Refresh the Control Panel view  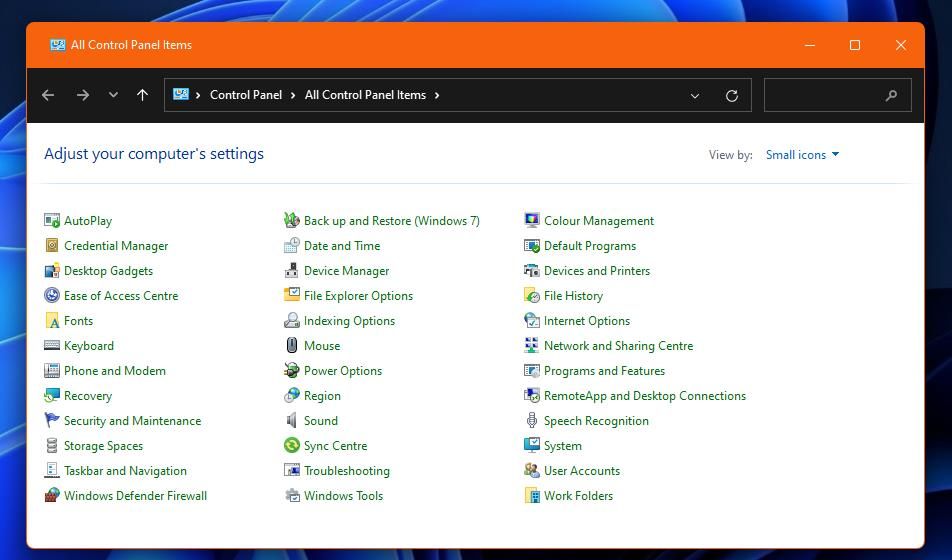(732, 95)
